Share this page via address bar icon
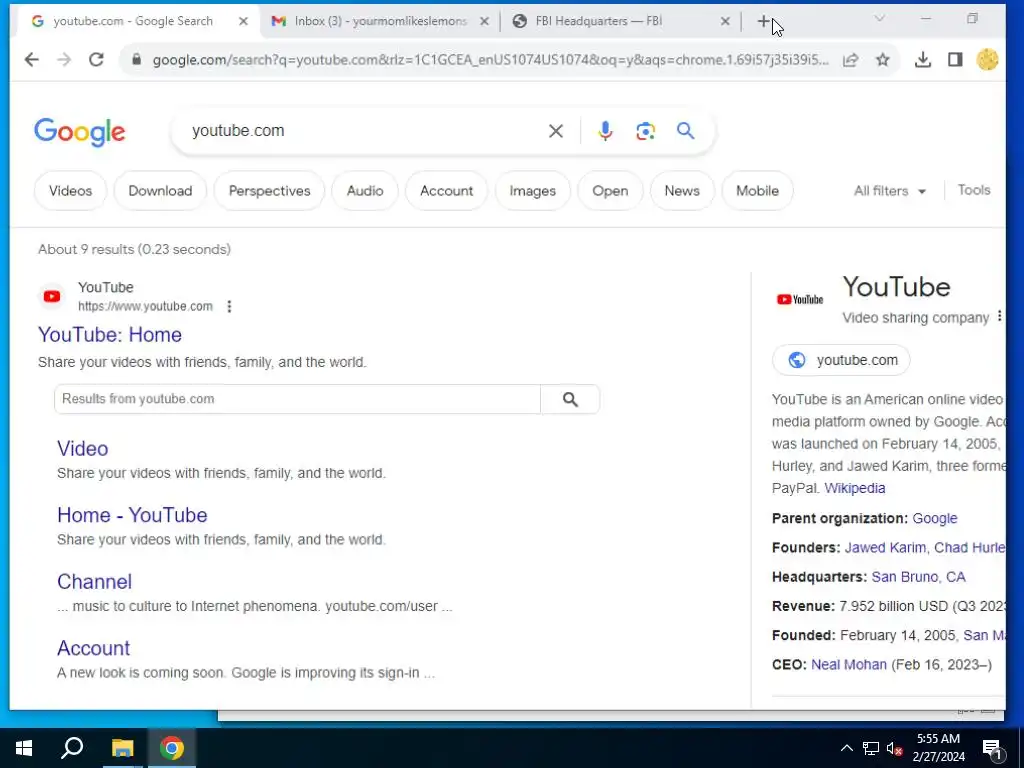Image resolution: width=1024 pixels, height=768 pixels. [x=850, y=60]
